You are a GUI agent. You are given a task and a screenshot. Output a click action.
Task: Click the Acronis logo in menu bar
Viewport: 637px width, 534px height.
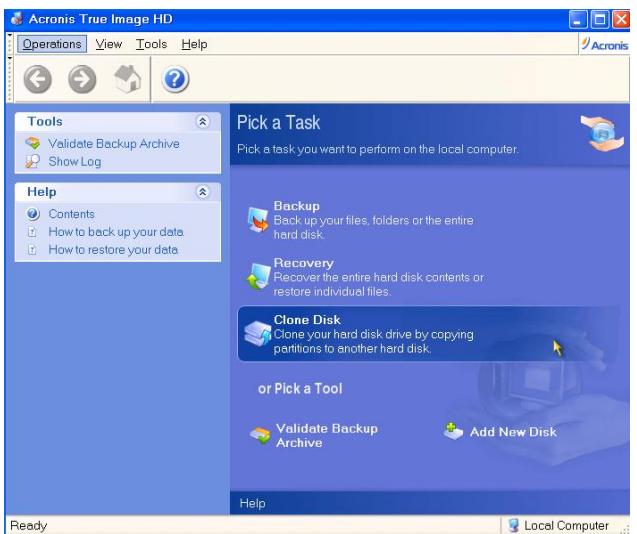click(604, 44)
